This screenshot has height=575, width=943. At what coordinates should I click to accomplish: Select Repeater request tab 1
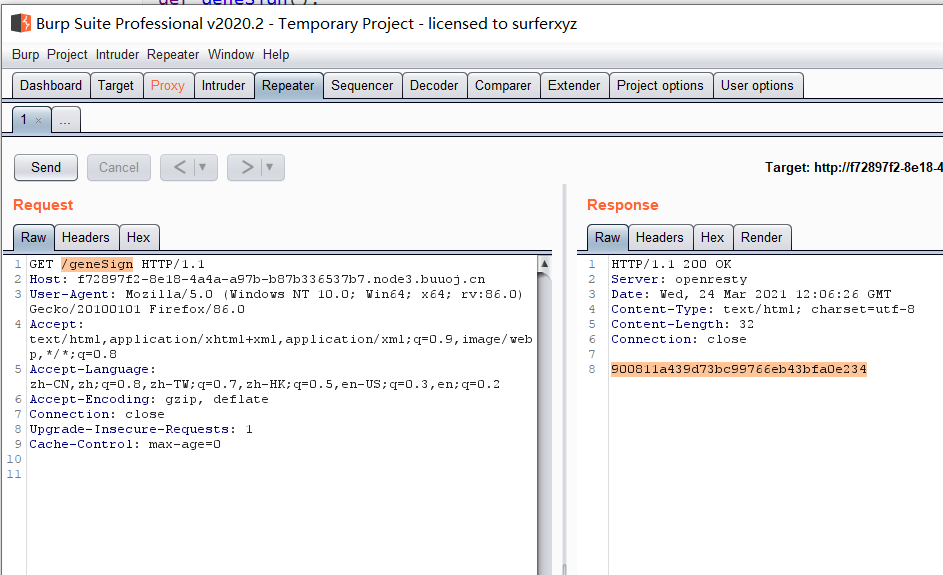(24, 120)
